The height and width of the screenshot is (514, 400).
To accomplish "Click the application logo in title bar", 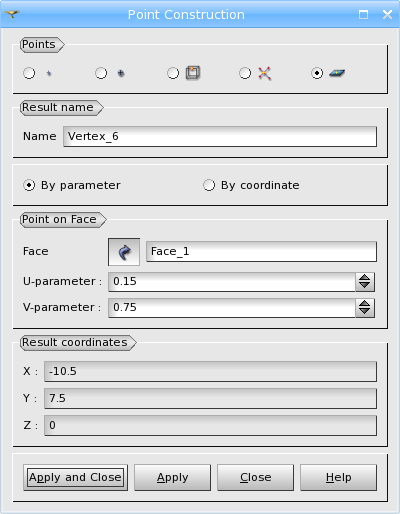I will tap(12, 14).
